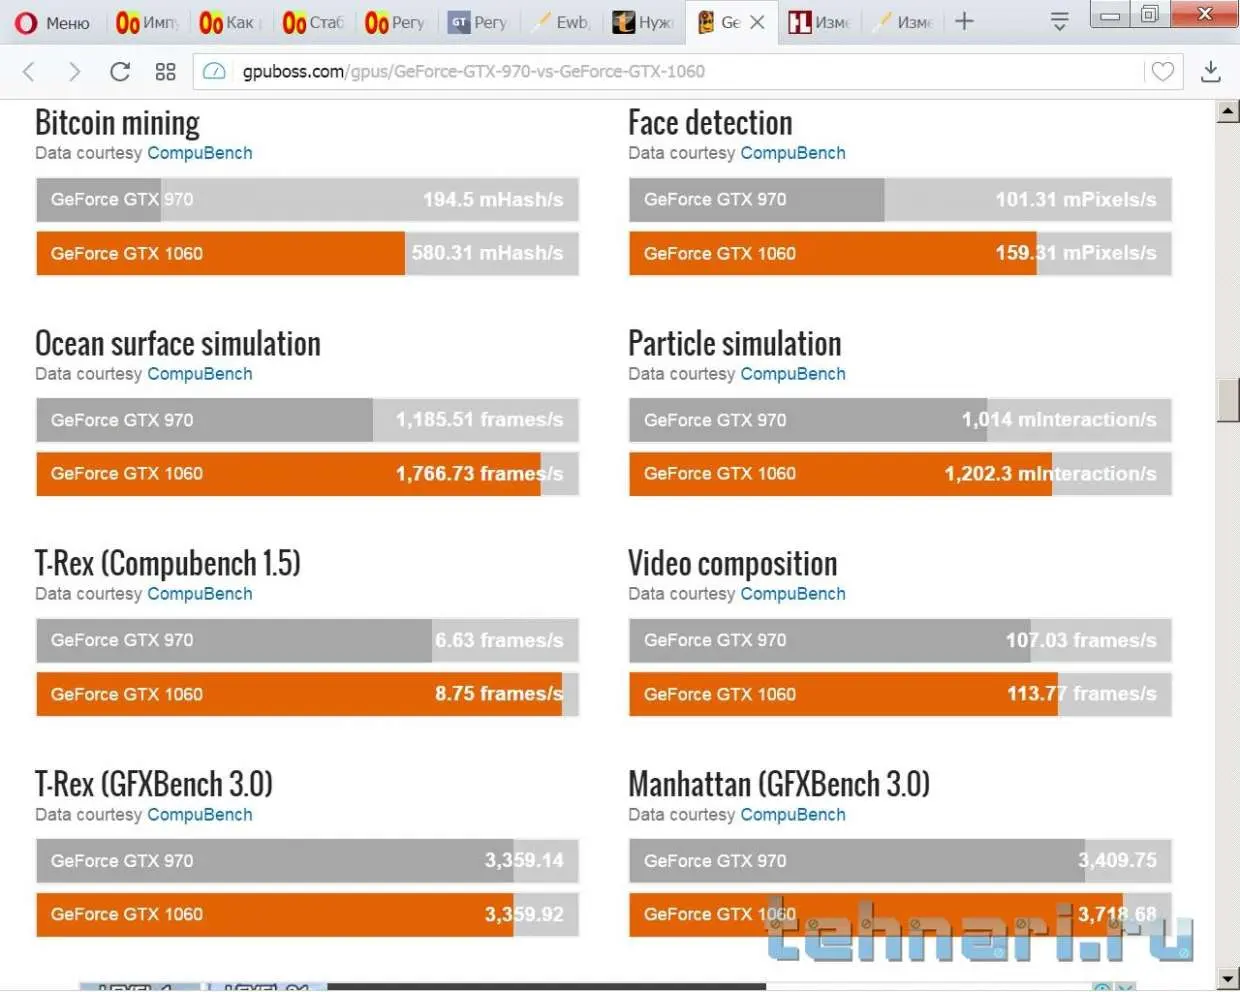Viewport: 1240px width, 992px height.
Task: Click the Video composition heading
Action: 733,564
